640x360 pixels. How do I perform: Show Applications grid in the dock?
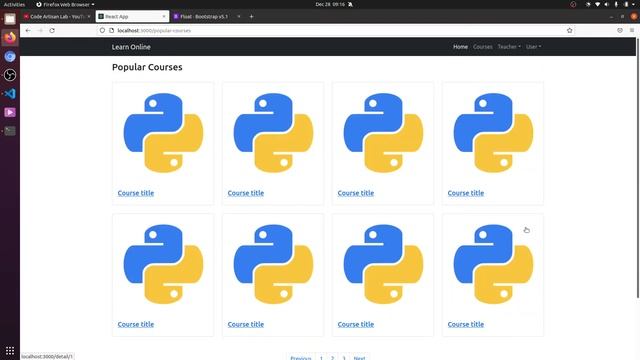coord(10,351)
